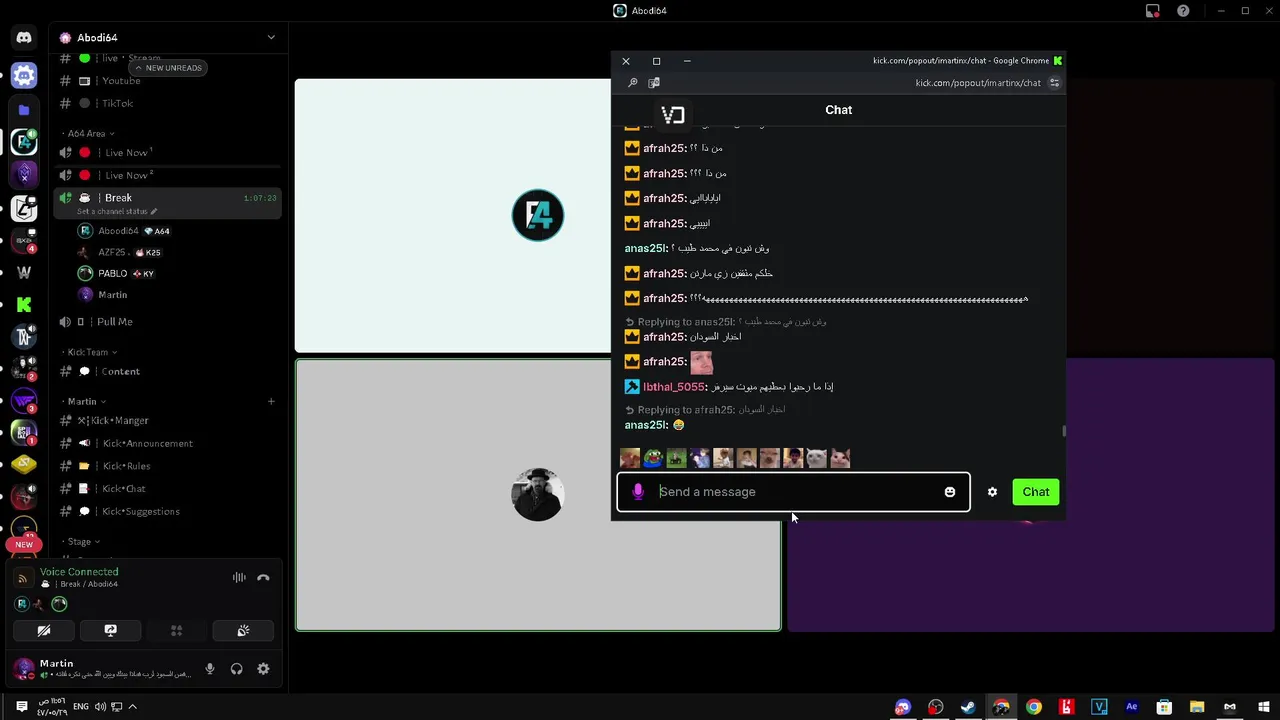Collapse the Martin category
This screenshot has height=720, width=1280.
pos(84,401)
